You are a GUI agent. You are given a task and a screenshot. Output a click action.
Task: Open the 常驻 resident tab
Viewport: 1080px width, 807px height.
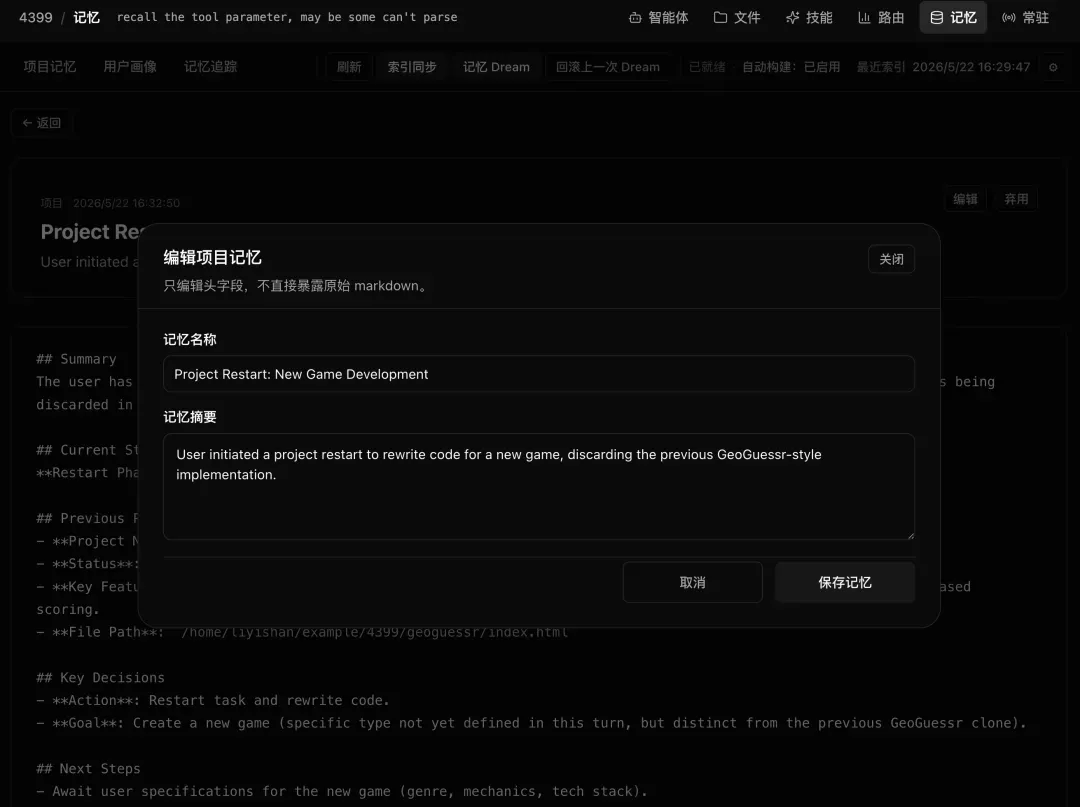click(1026, 17)
